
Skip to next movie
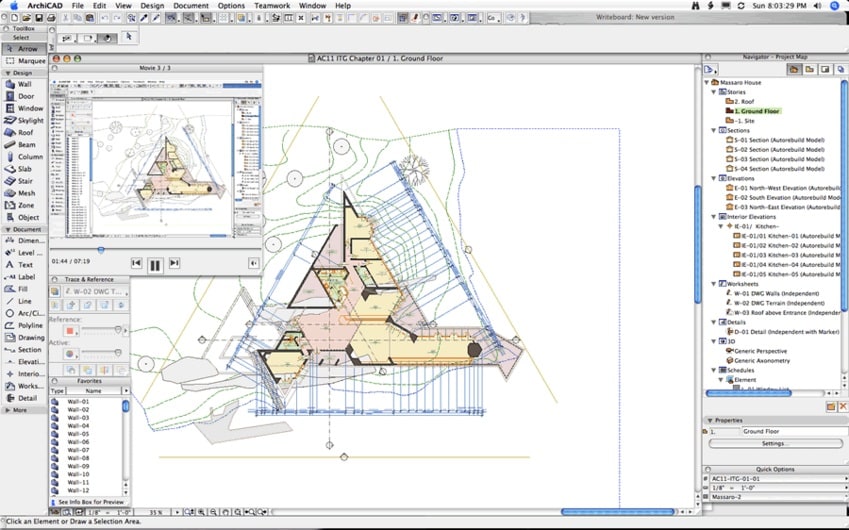[x=174, y=263]
